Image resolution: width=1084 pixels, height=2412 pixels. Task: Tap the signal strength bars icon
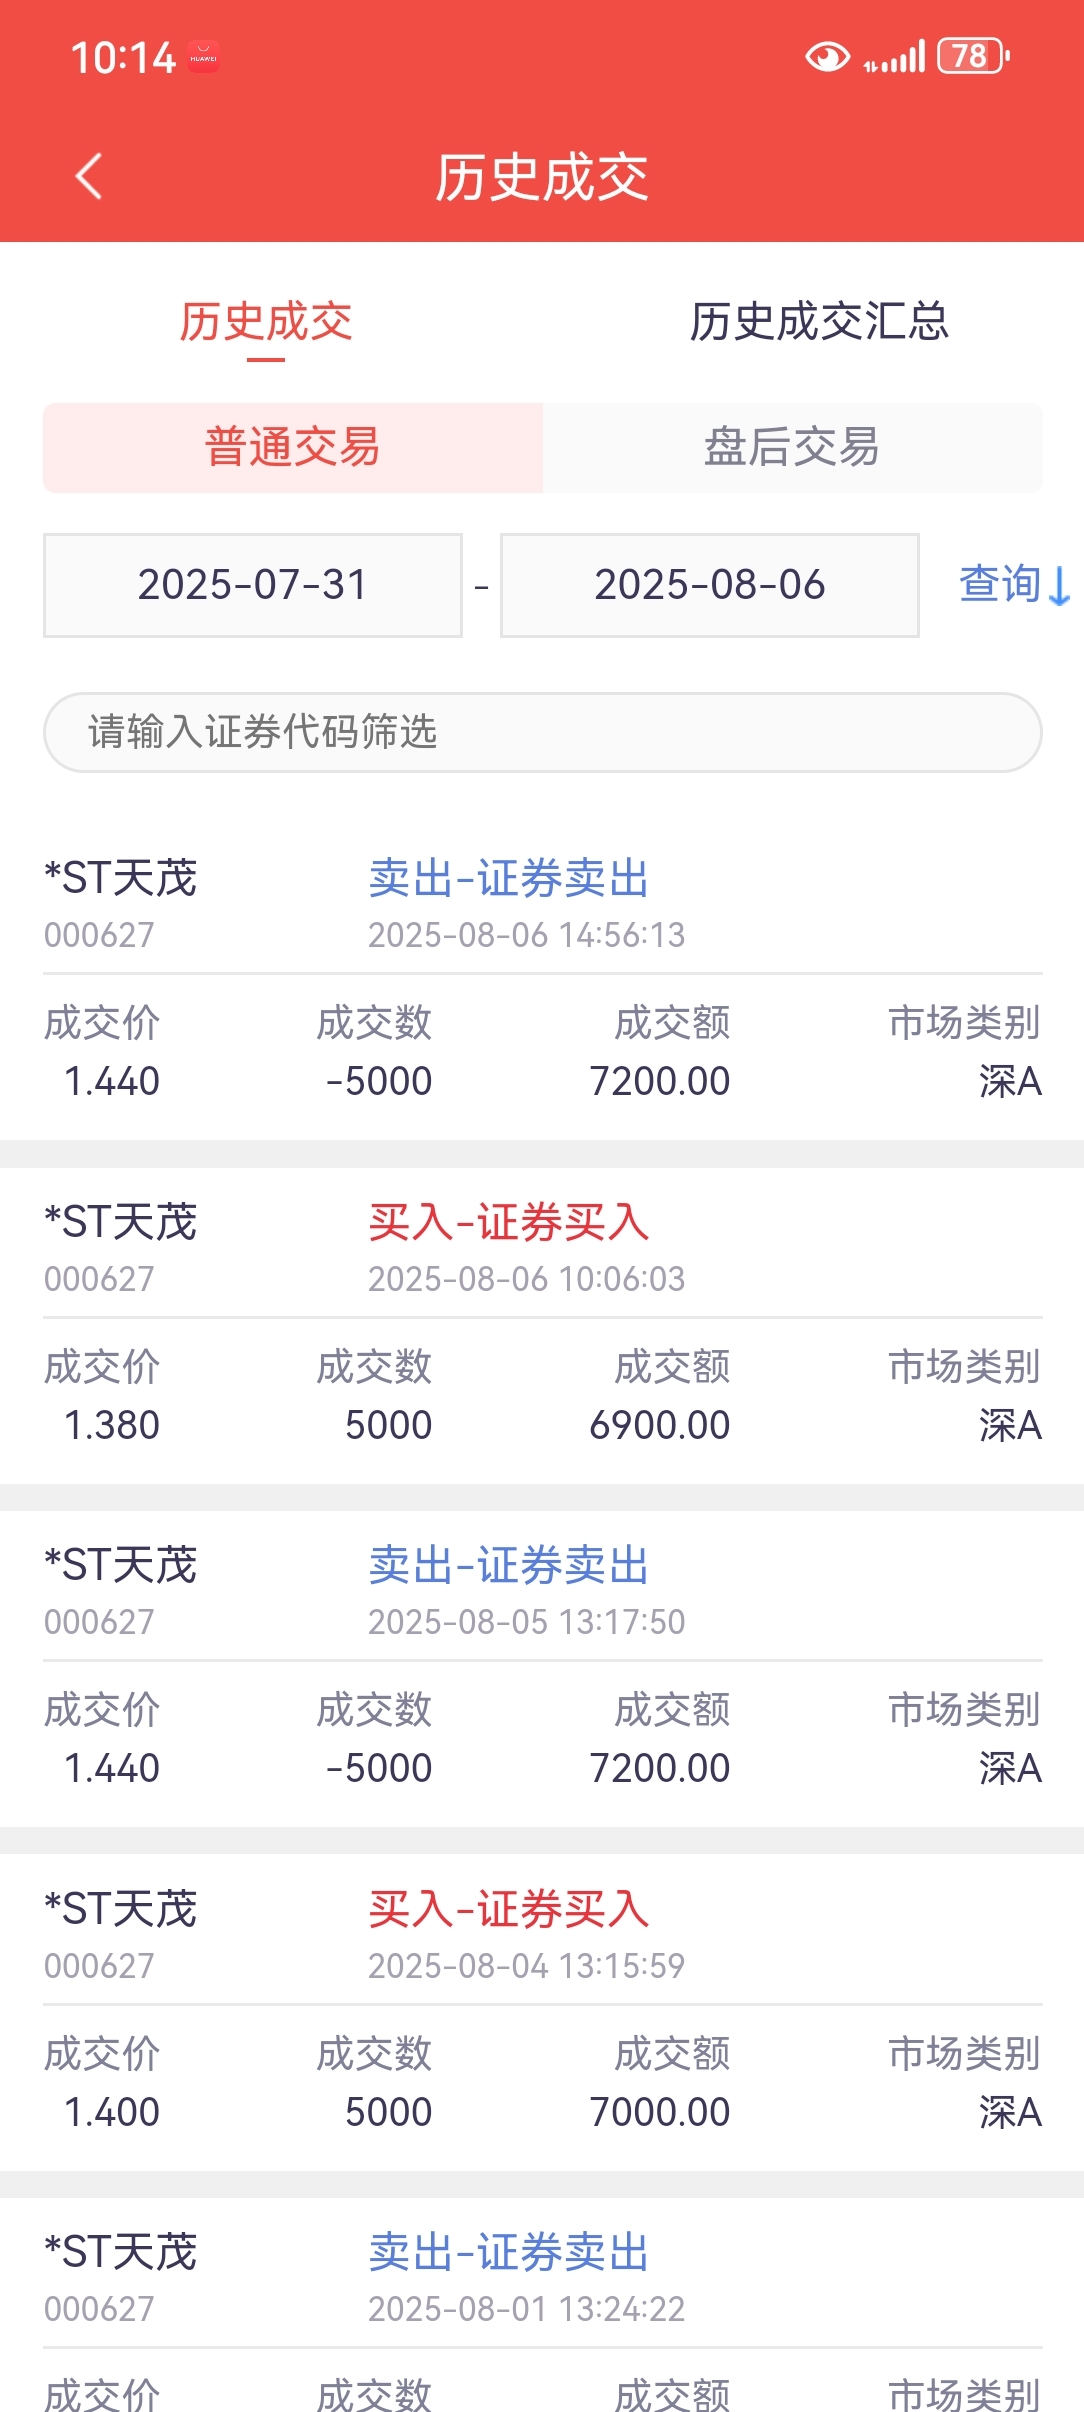(x=895, y=57)
